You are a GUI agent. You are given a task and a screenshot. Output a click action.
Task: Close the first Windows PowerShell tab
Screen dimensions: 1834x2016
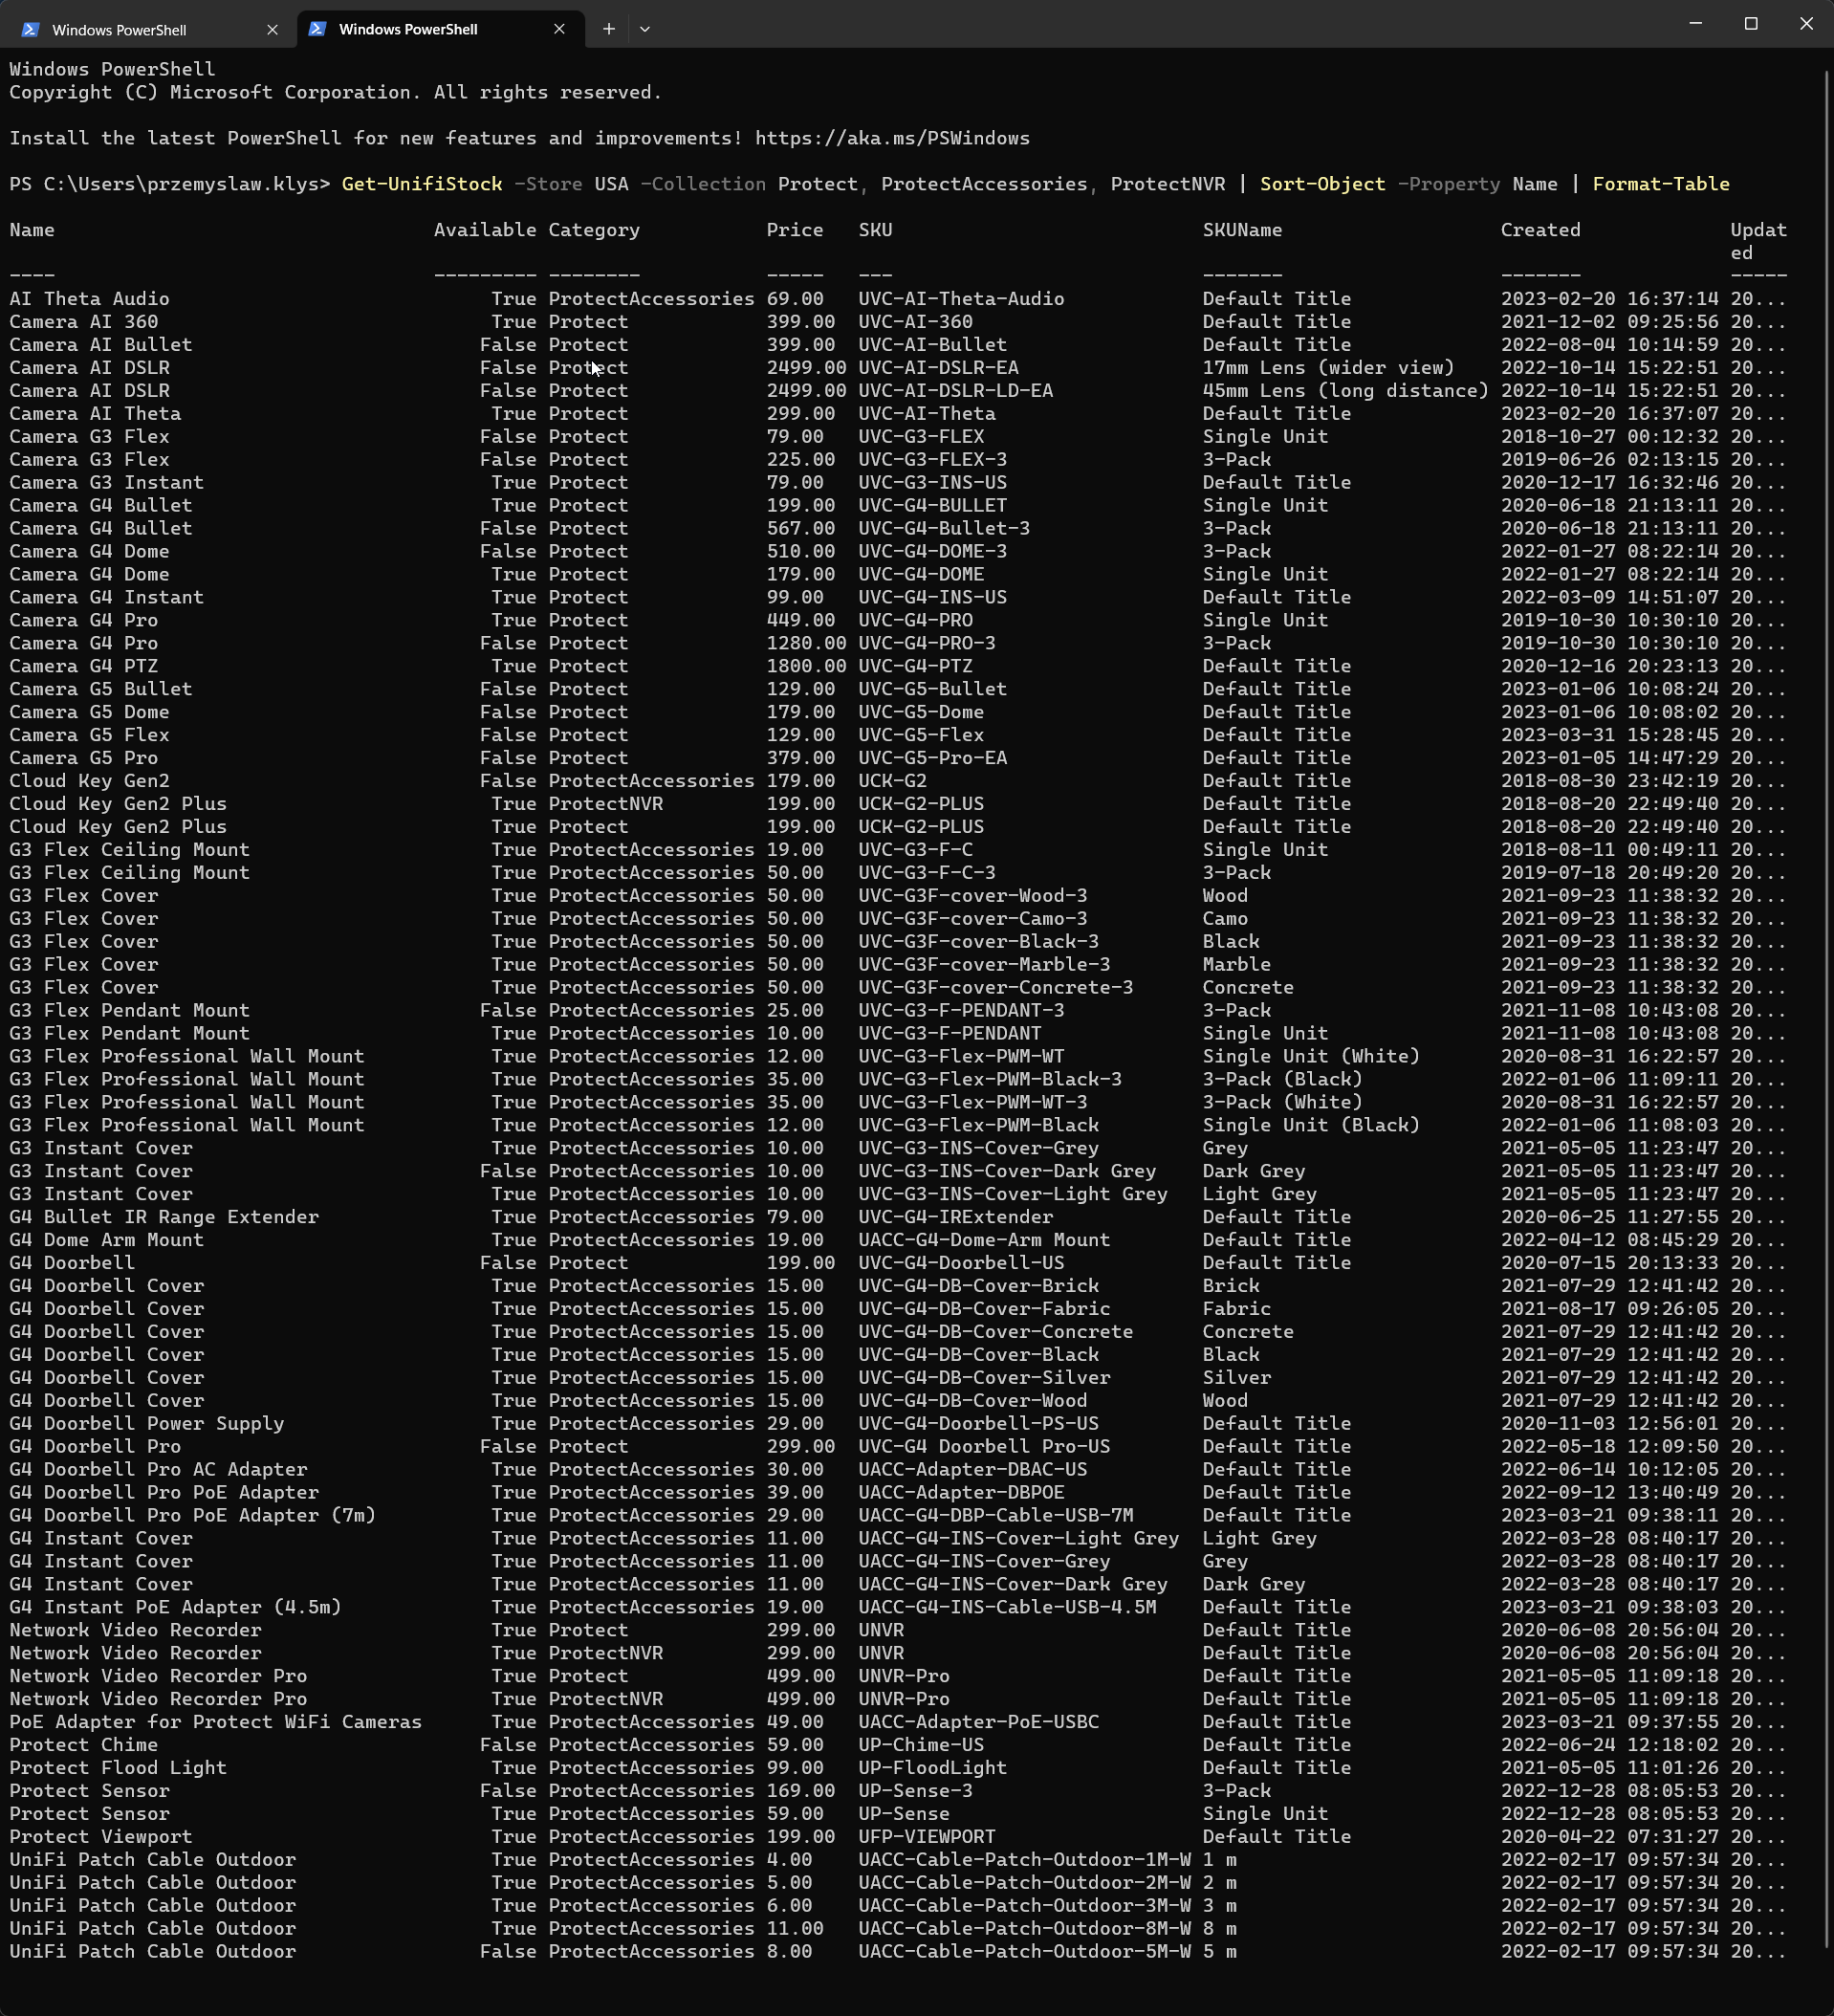pos(272,30)
